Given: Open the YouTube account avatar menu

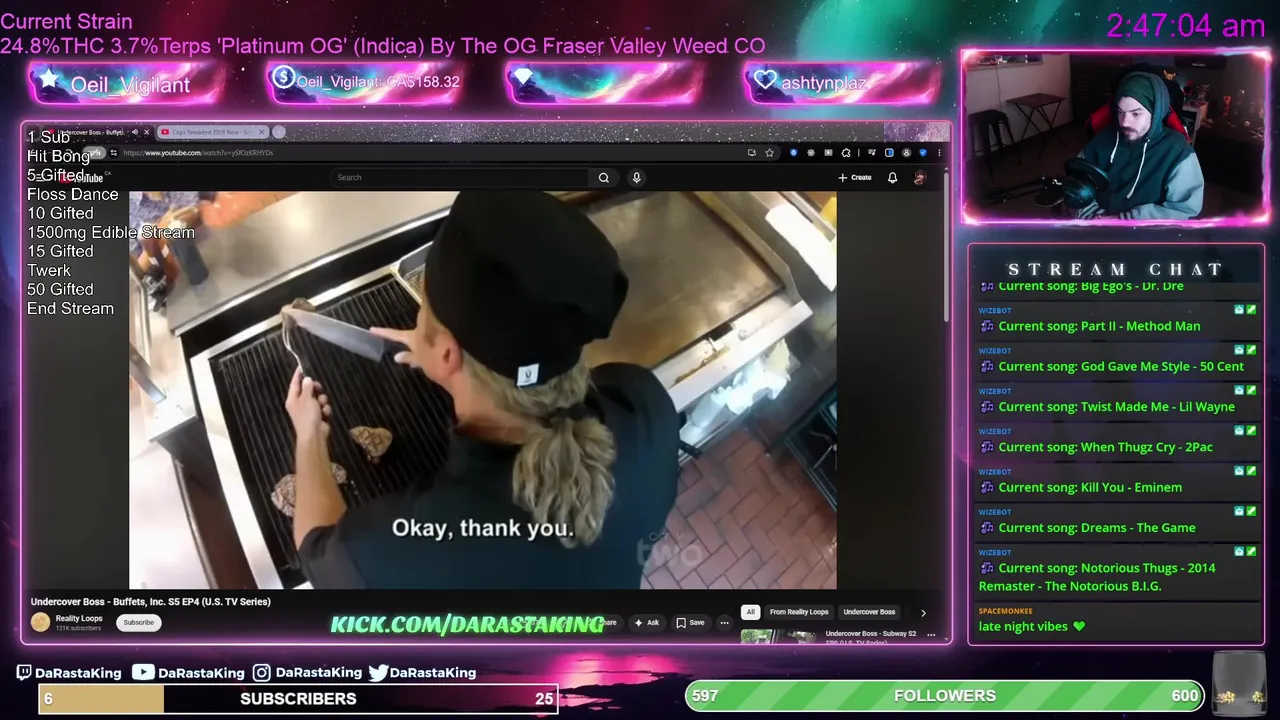Looking at the screenshot, I should click(x=919, y=177).
